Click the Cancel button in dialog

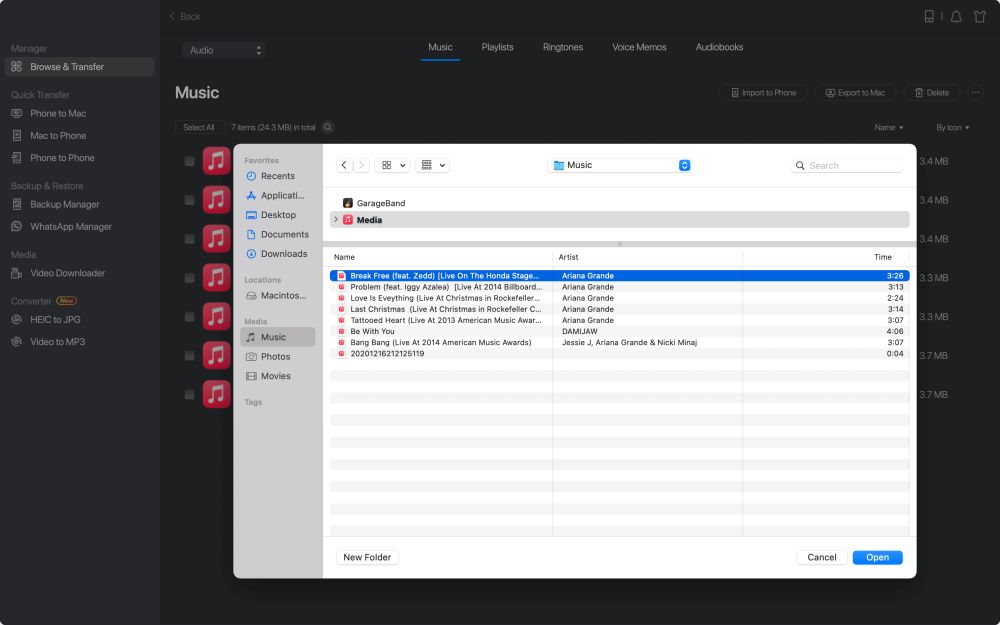pos(821,557)
